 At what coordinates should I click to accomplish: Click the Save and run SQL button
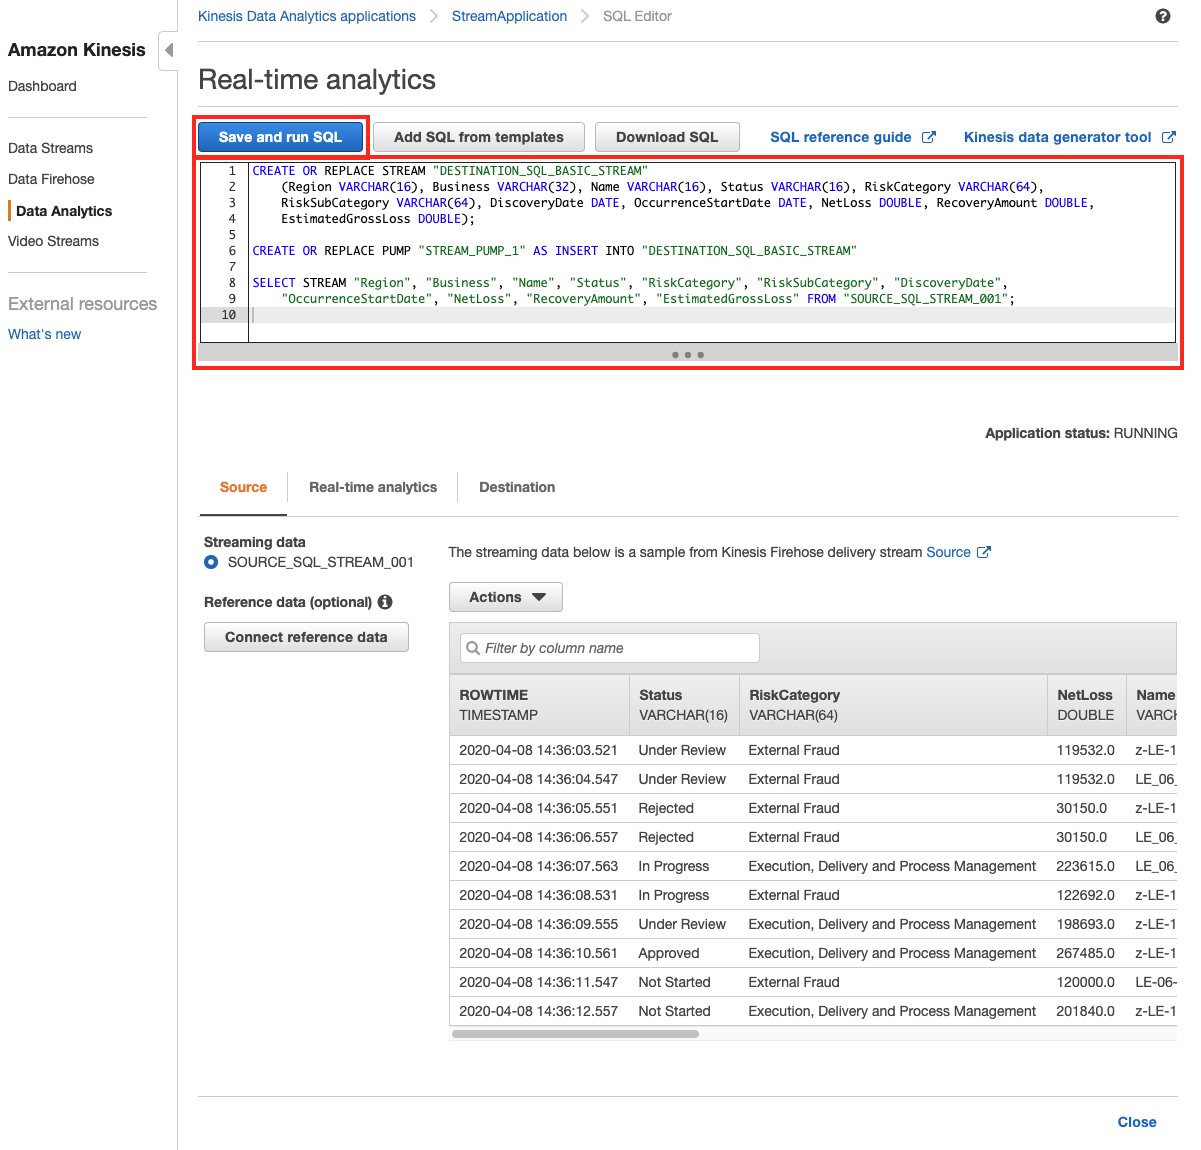point(280,137)
